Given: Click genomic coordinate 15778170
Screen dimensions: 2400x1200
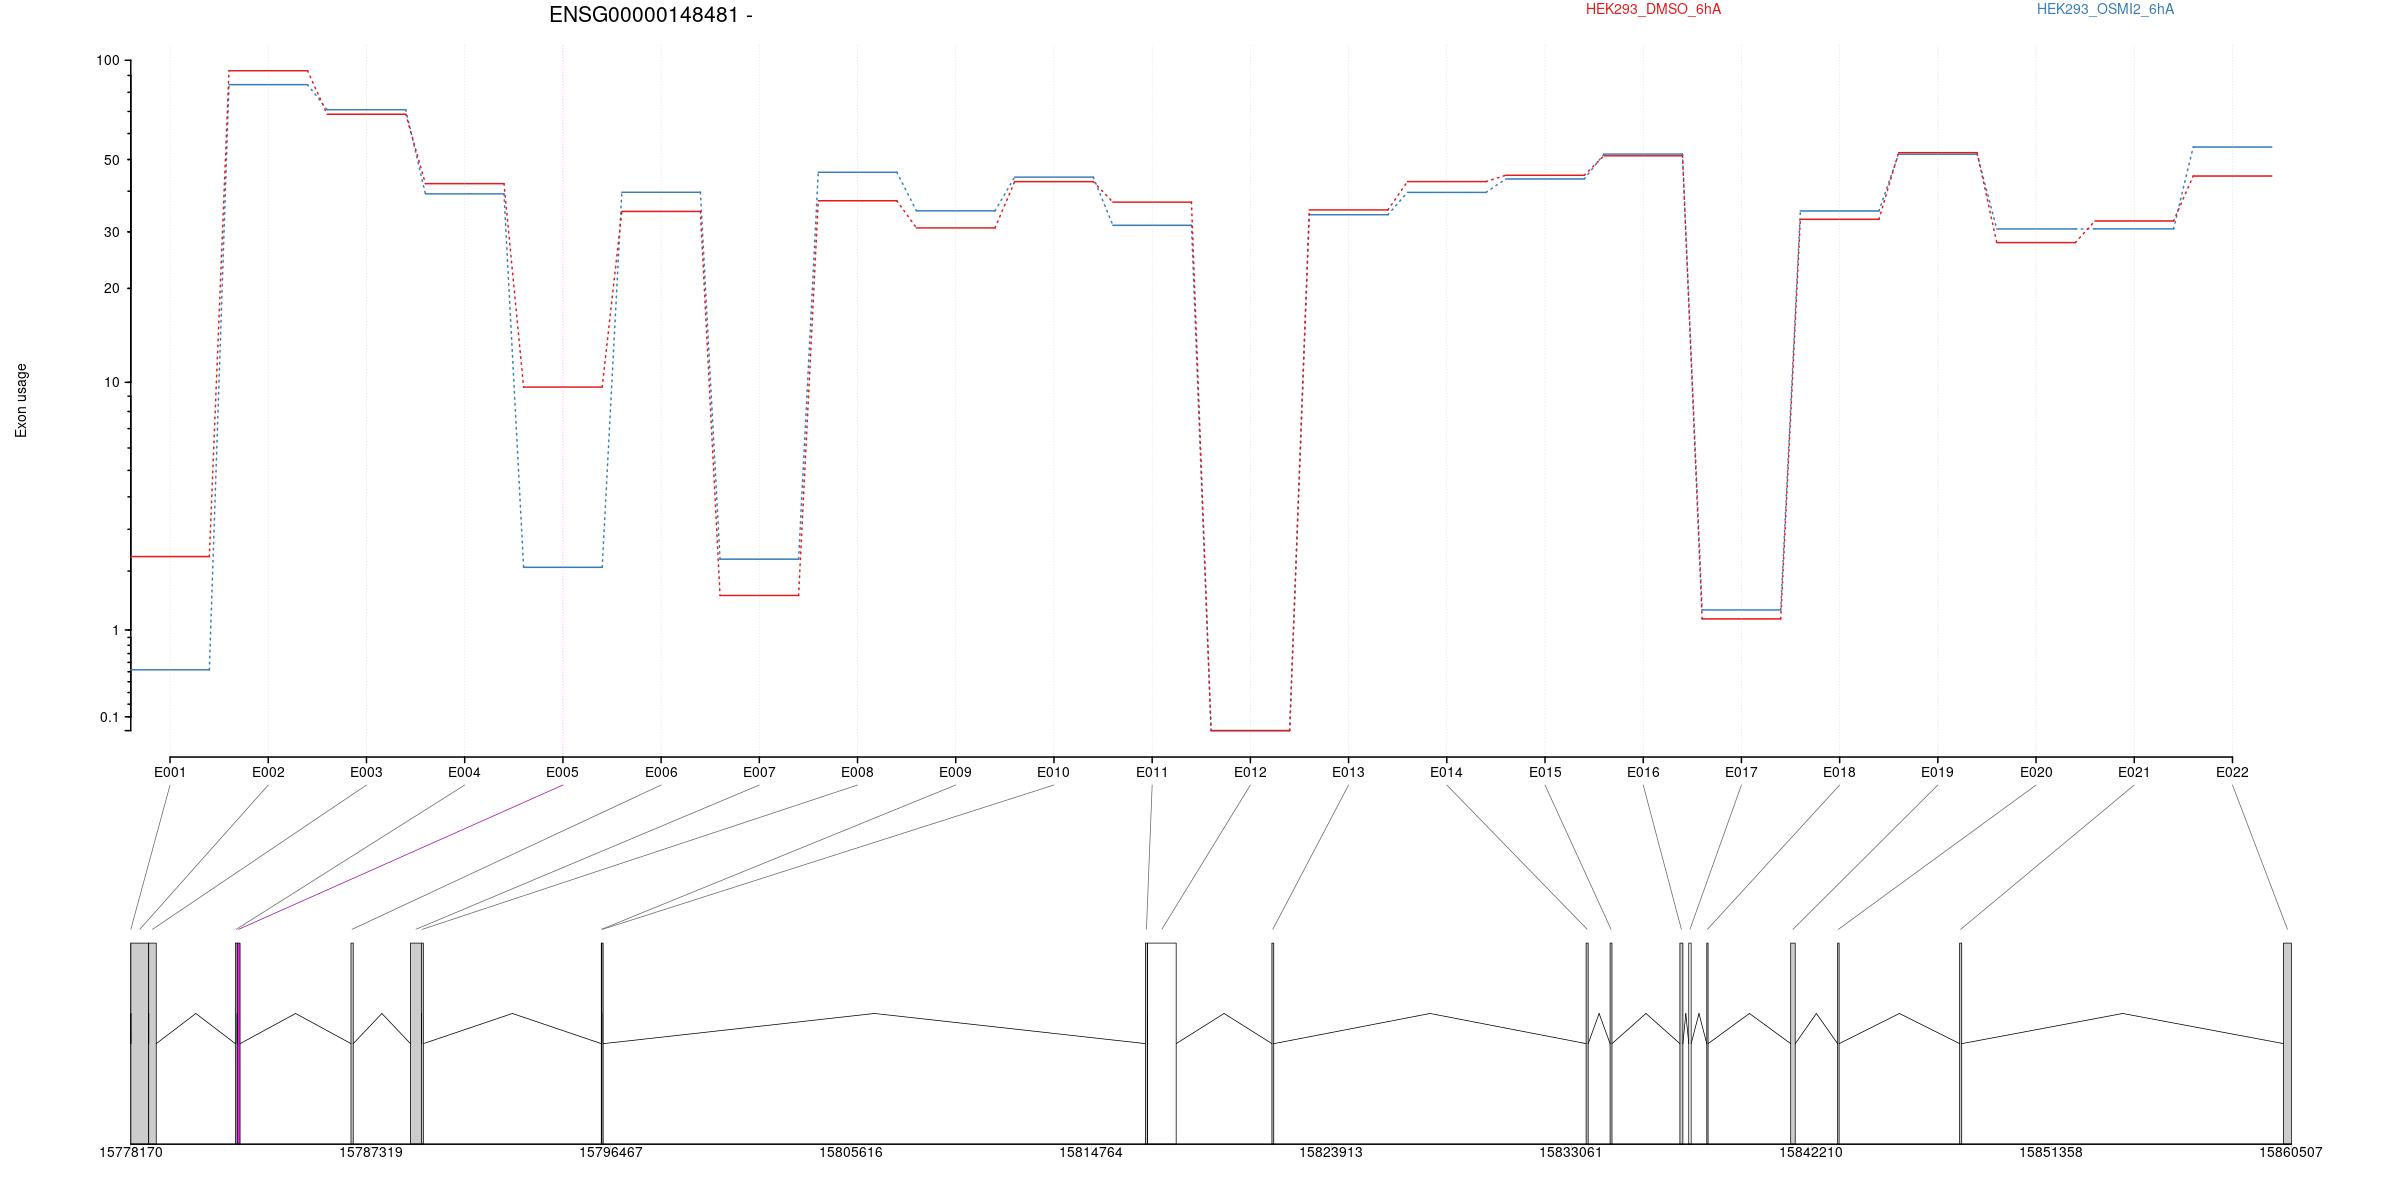Looking at the screenshot, I should coord(131,1152).
